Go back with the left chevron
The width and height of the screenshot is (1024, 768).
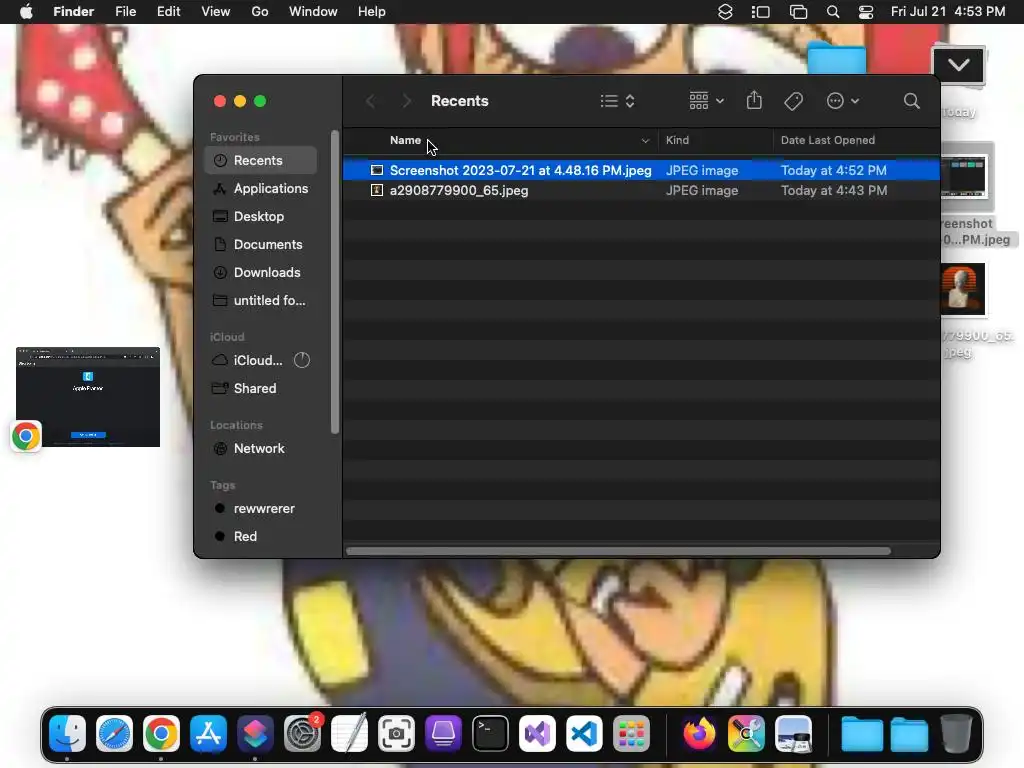370,101
